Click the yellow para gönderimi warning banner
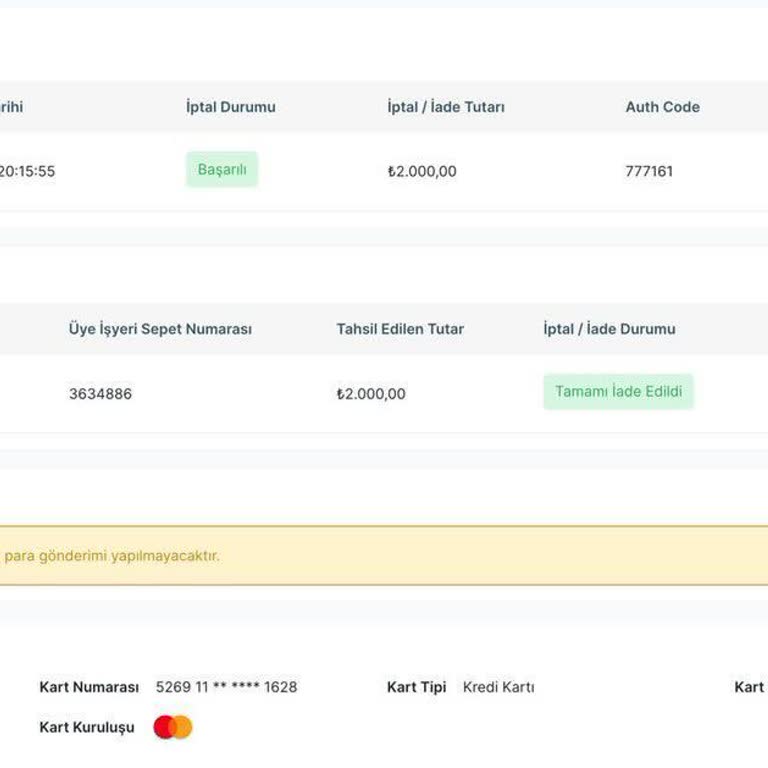 click(x=384, y=555)
